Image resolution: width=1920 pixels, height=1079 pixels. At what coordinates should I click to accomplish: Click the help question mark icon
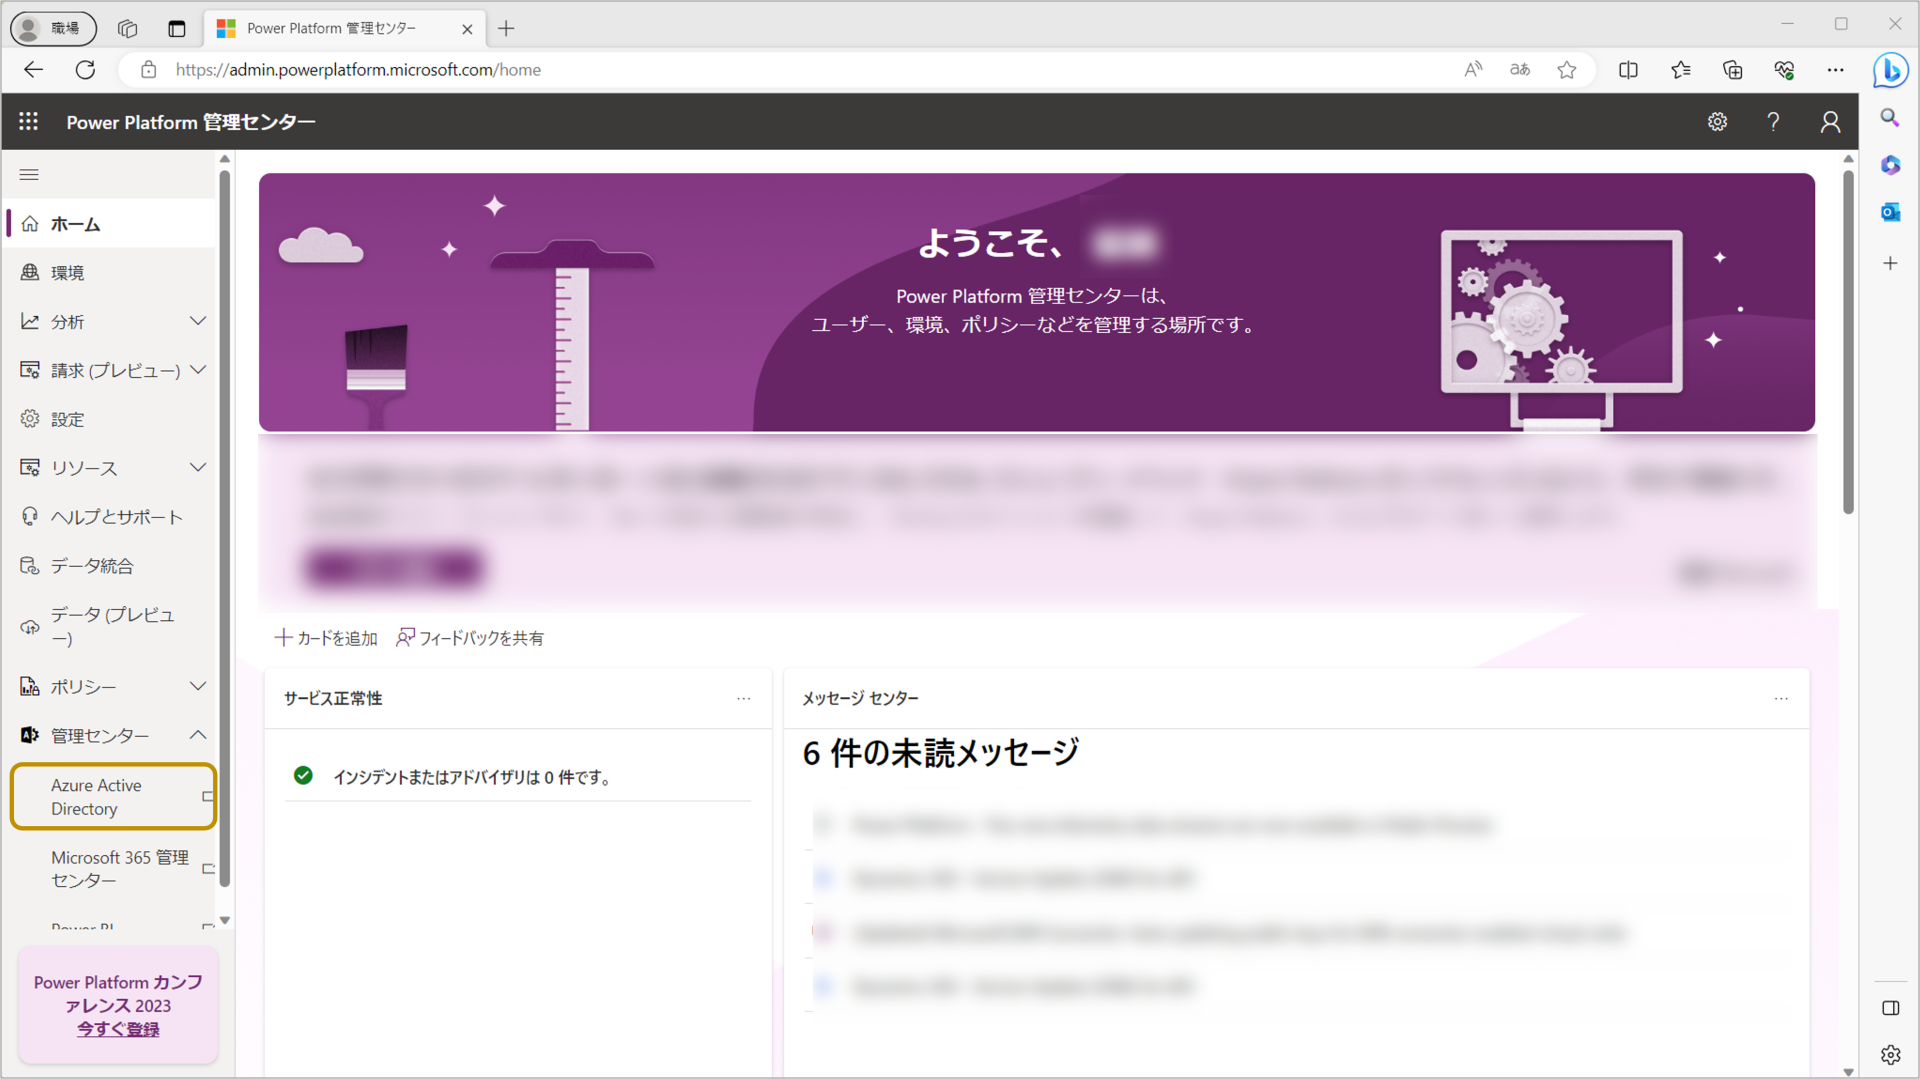click(x=1773, y=121)
